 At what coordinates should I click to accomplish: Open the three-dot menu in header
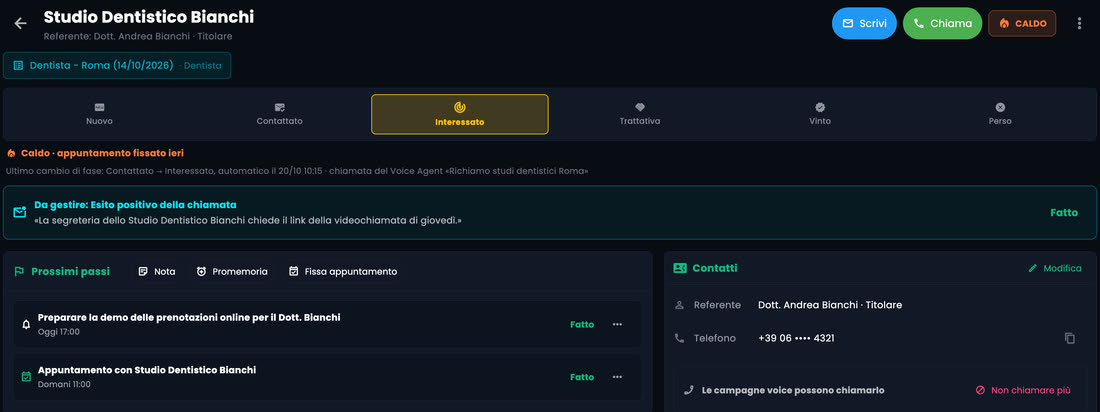point(1079,23)
